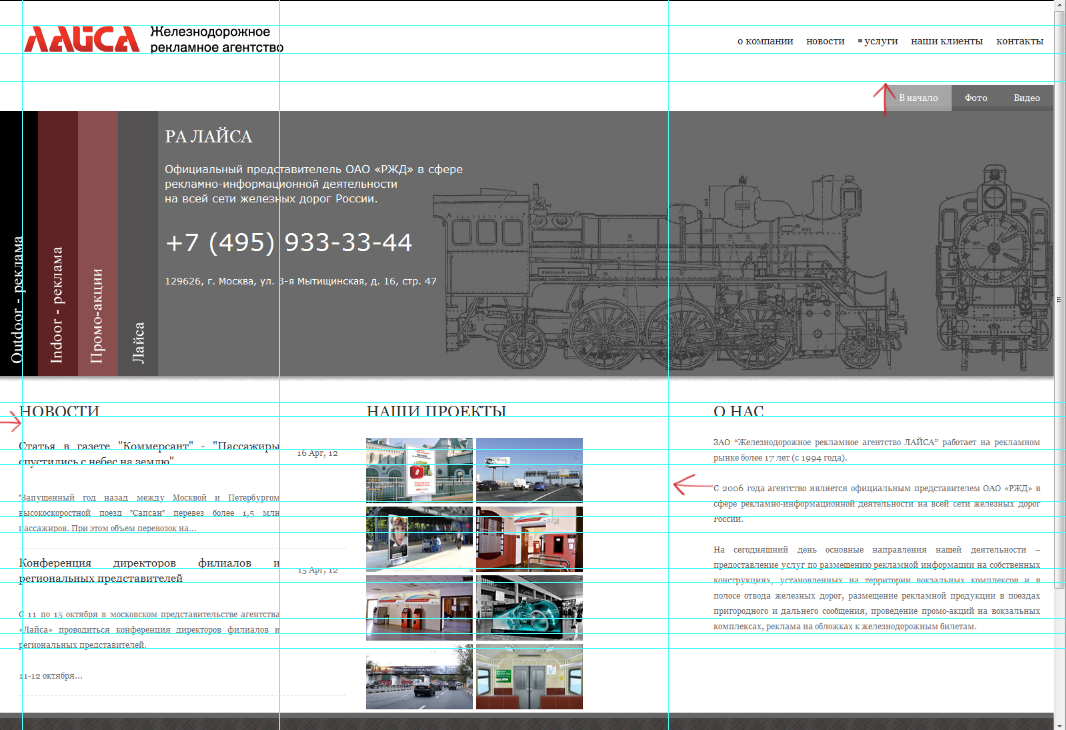
Task: Open the road traffic overpass banner thumbnail
Action: tap(419, 677)
